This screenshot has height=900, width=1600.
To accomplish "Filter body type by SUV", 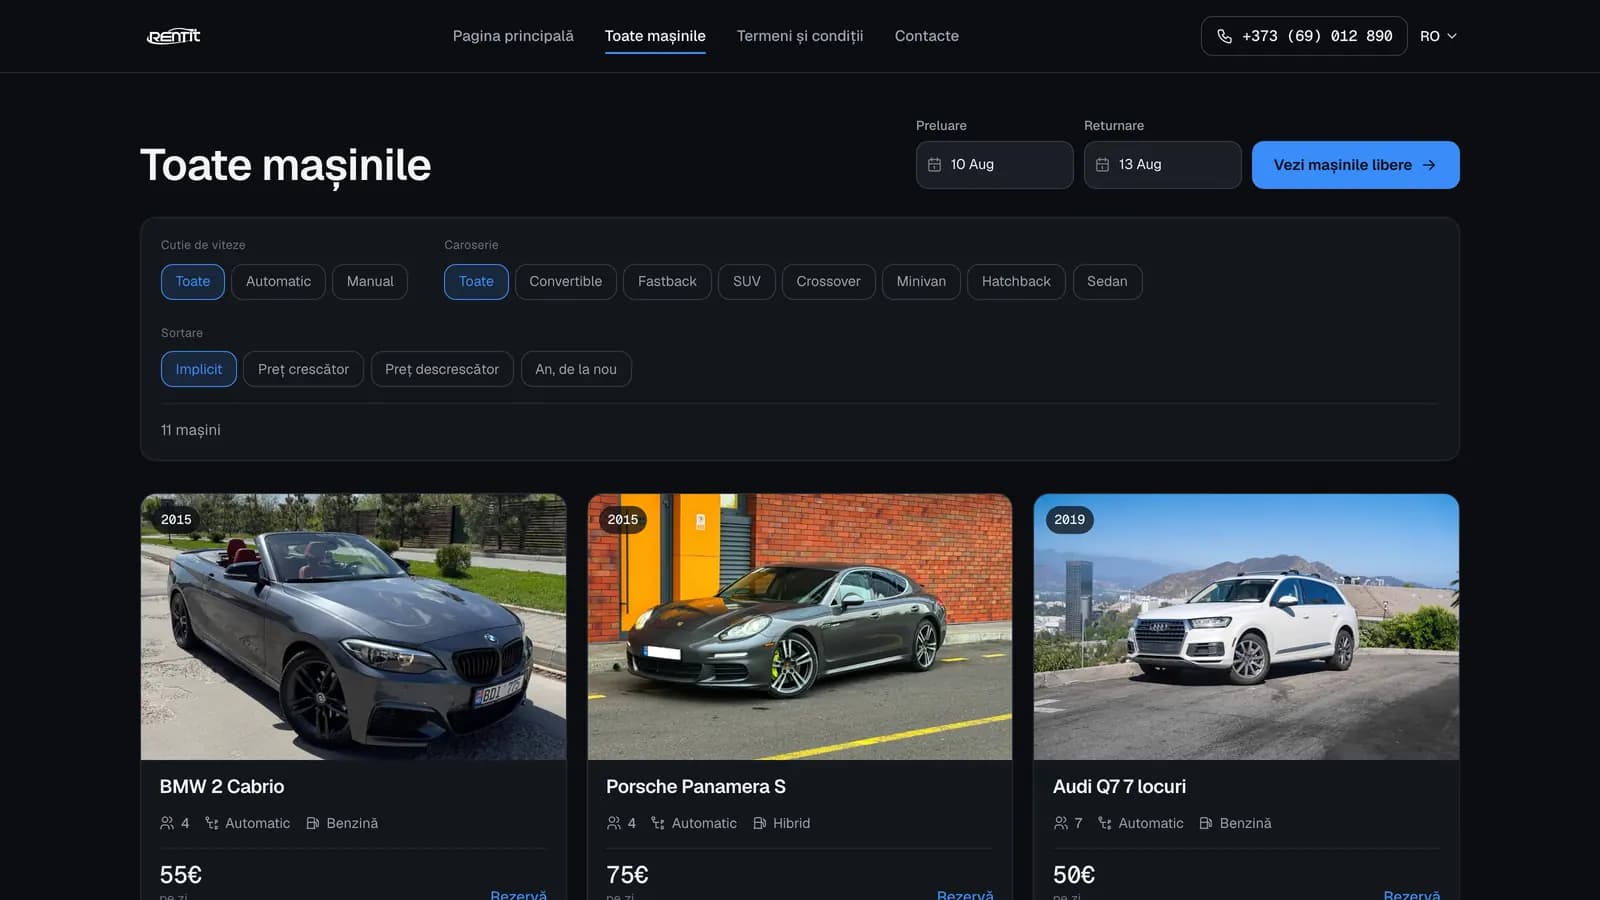I will pos(747,282).
